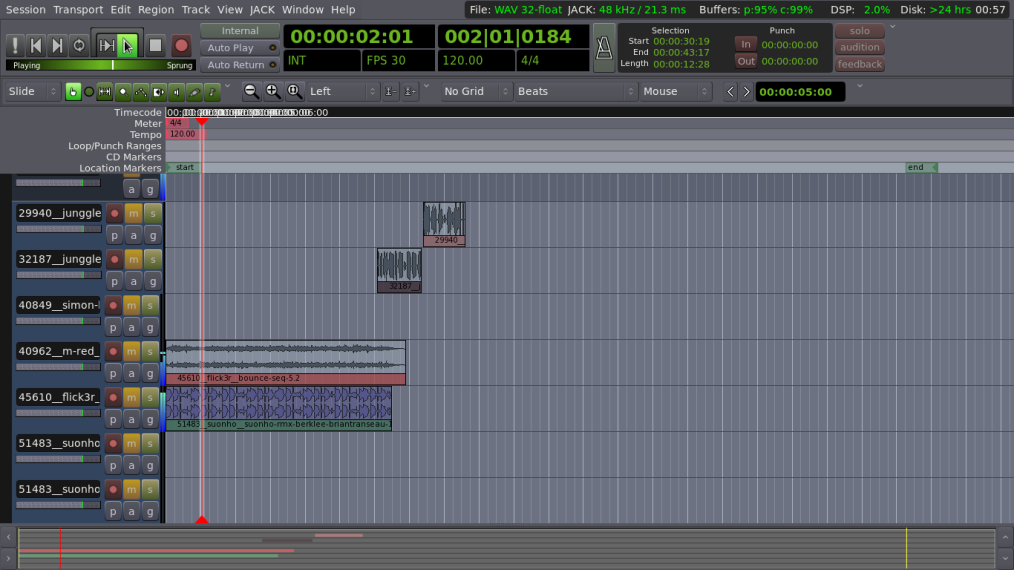Record-enable the 29940__junggle track
The height and width of the screenshot is (570, 1014).
click(114, 213)
